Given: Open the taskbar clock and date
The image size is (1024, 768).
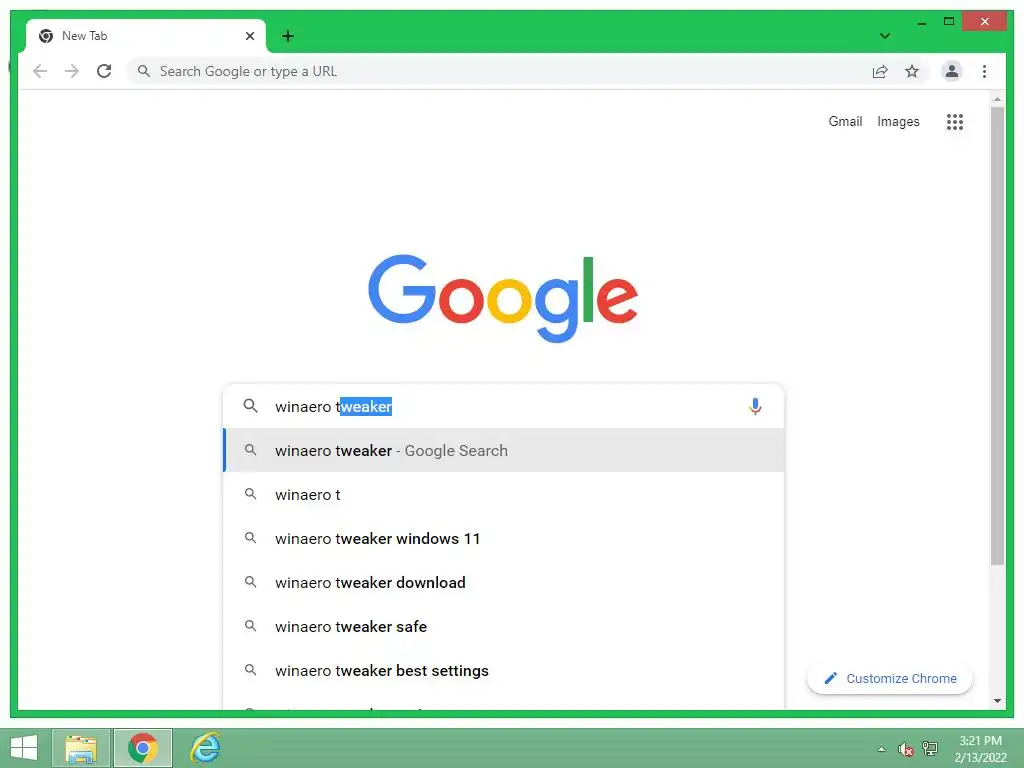Looking at the screenshot, I should tap(980, 749).
